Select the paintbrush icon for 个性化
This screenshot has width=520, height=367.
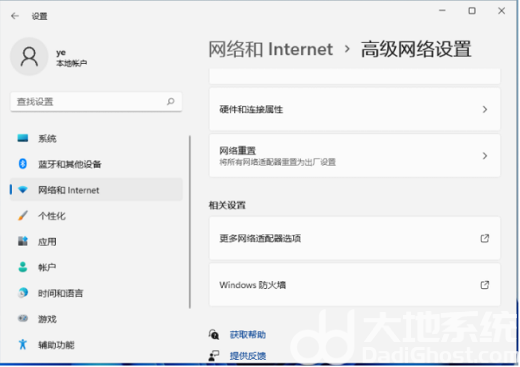[x=23, y=216]
